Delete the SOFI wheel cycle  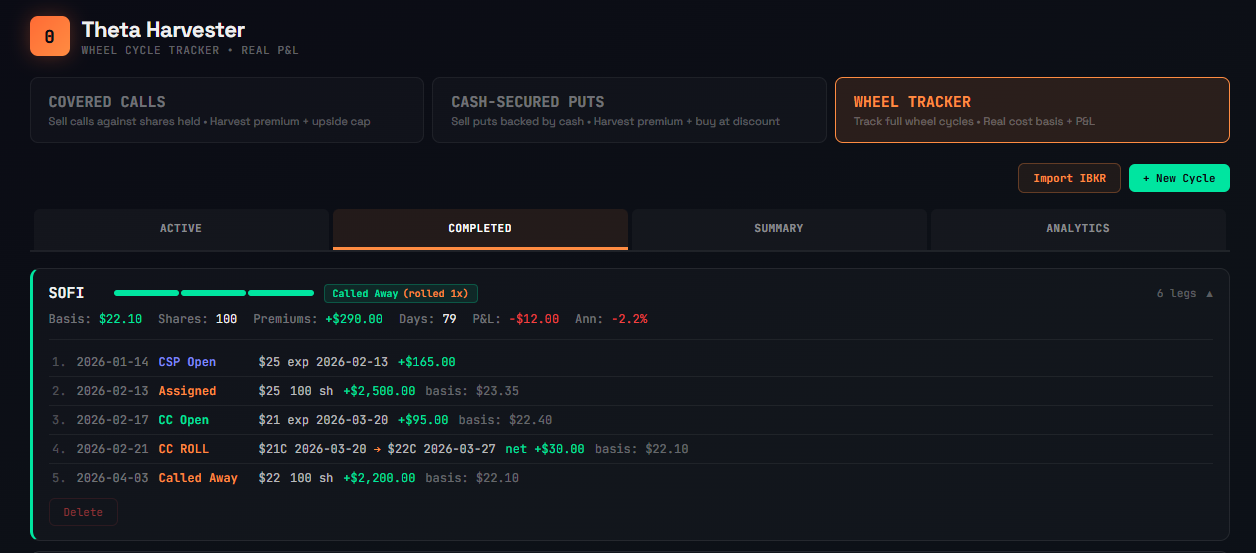[83, 512]
